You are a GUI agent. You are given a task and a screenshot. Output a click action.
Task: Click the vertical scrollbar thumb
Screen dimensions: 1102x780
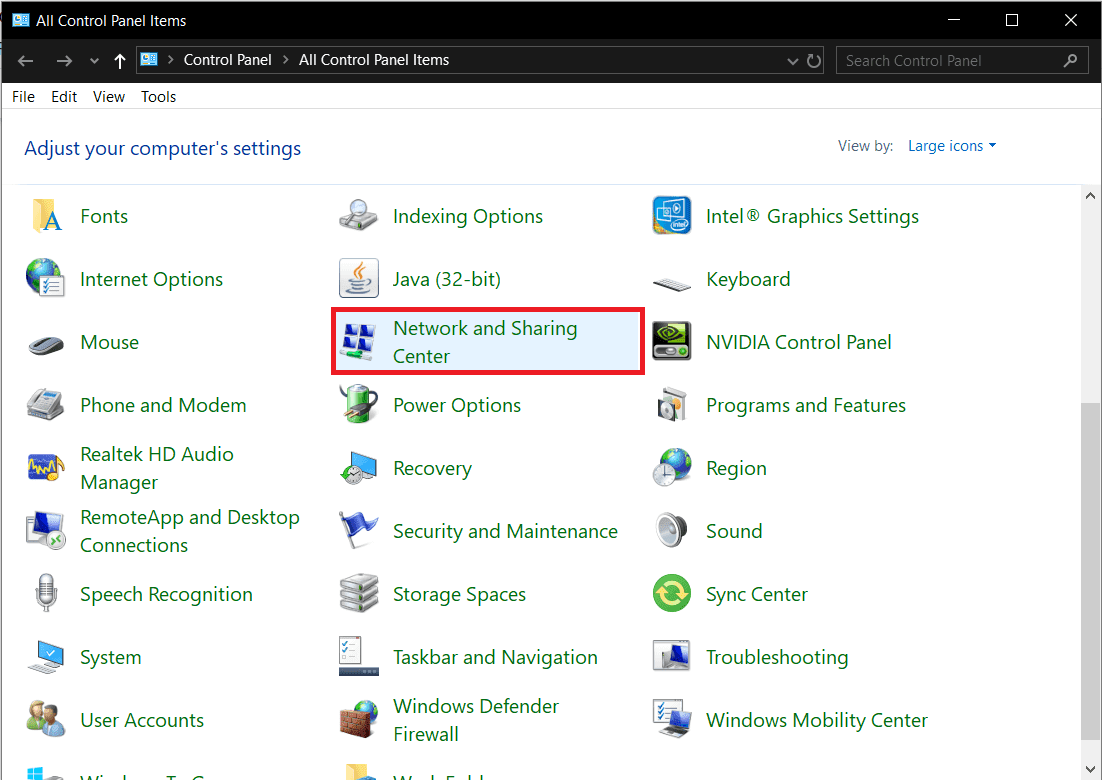click(x=1090, y=570)
